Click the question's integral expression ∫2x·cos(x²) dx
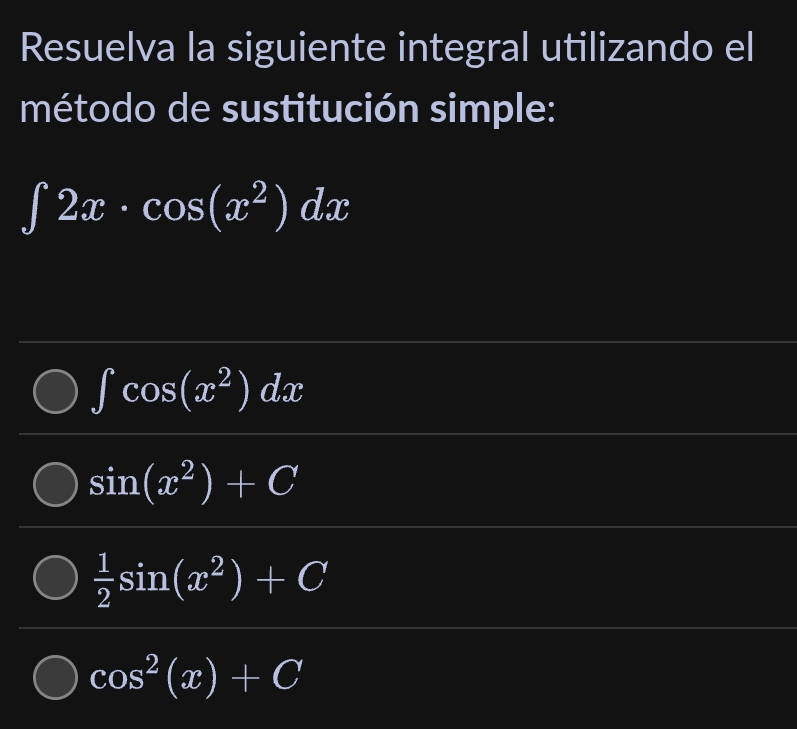 [x=185, y=206]
